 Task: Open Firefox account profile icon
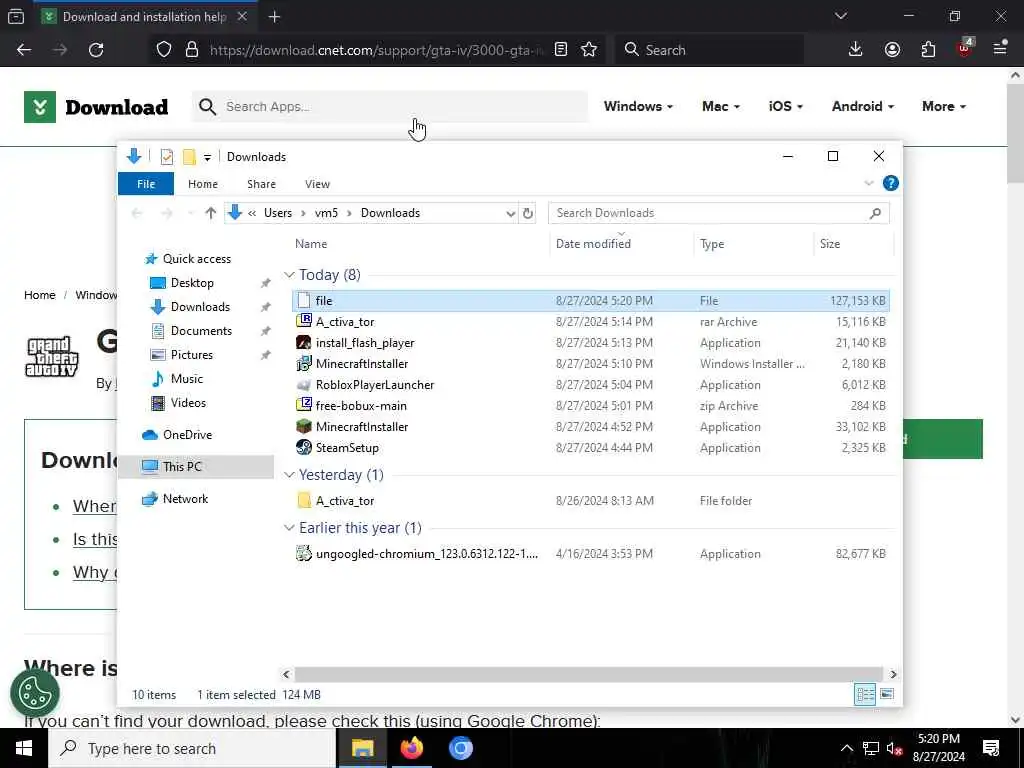(892, 50)
